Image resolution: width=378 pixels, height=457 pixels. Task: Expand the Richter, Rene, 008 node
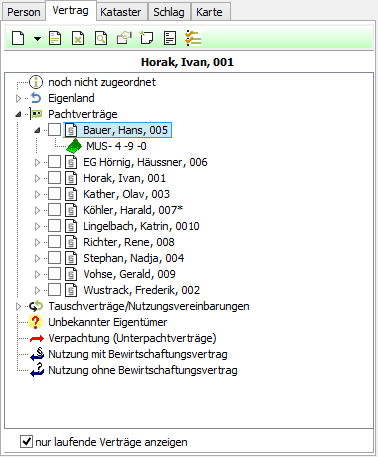[37, 242]
